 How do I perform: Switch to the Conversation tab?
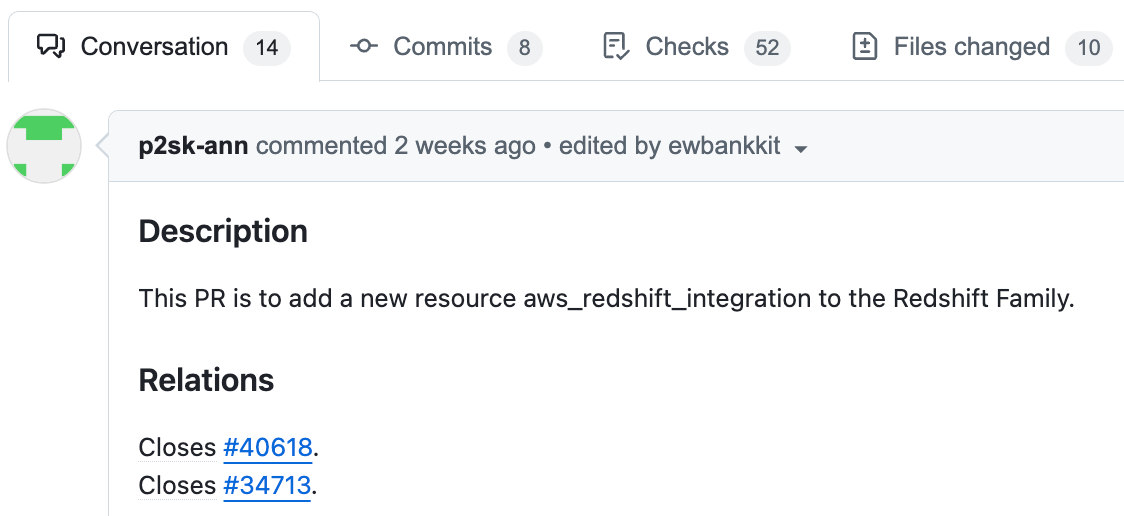point(154,46)
